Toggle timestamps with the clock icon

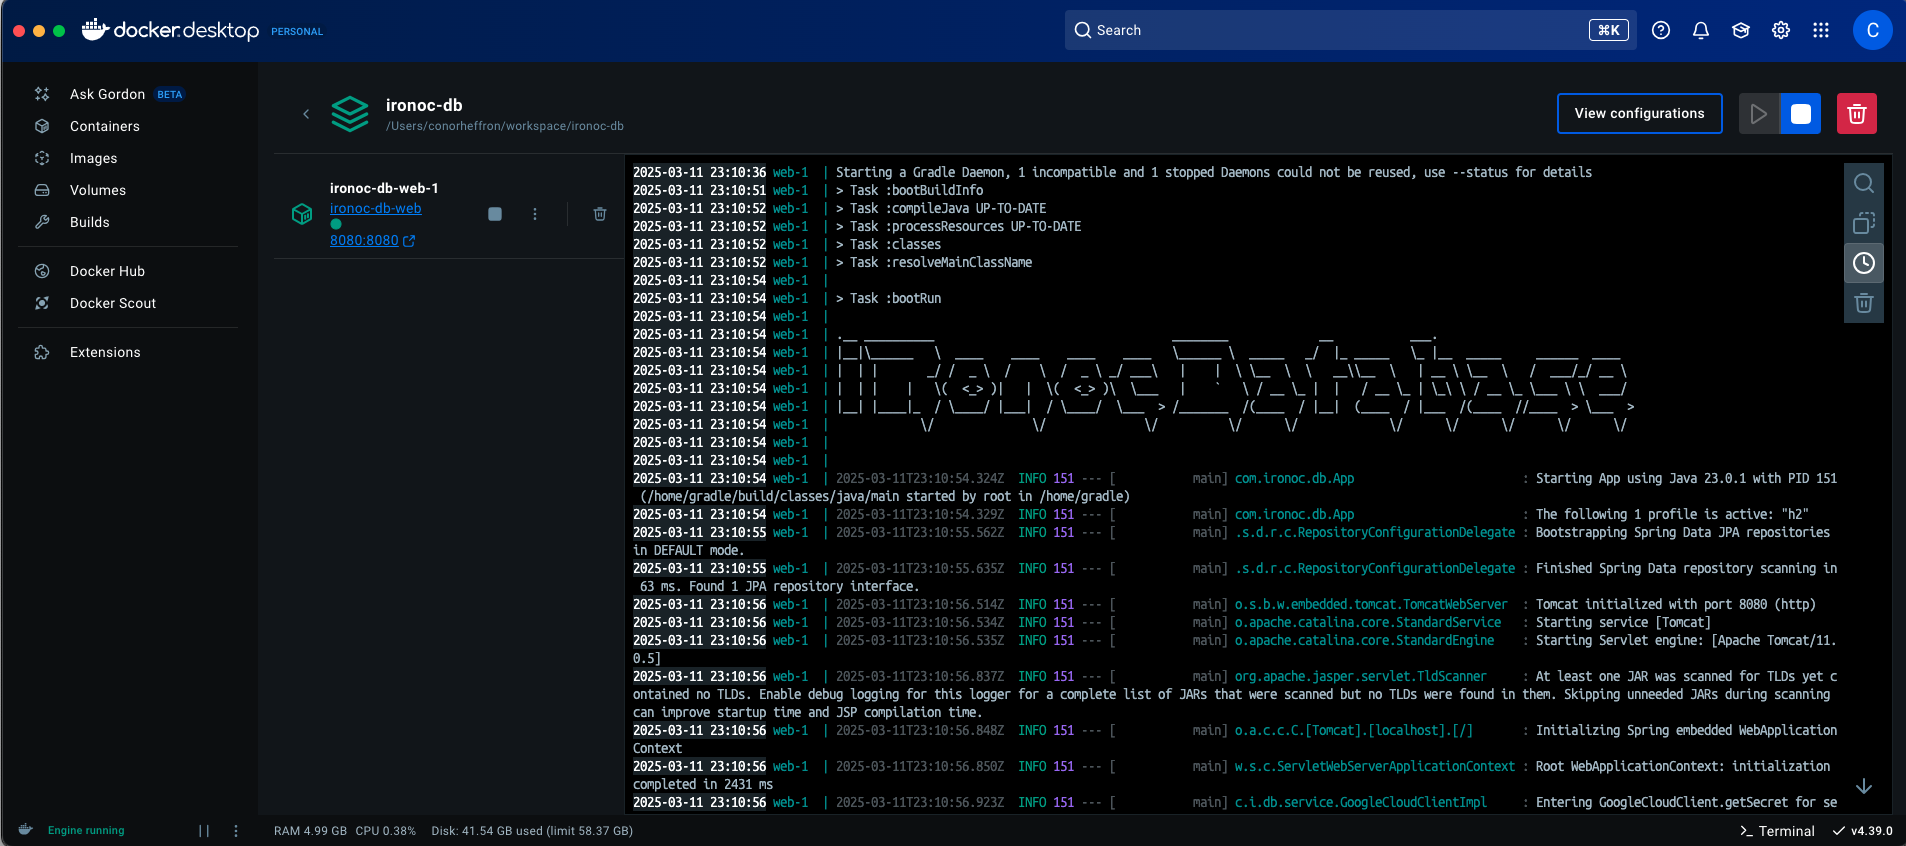coord(1863,263)
